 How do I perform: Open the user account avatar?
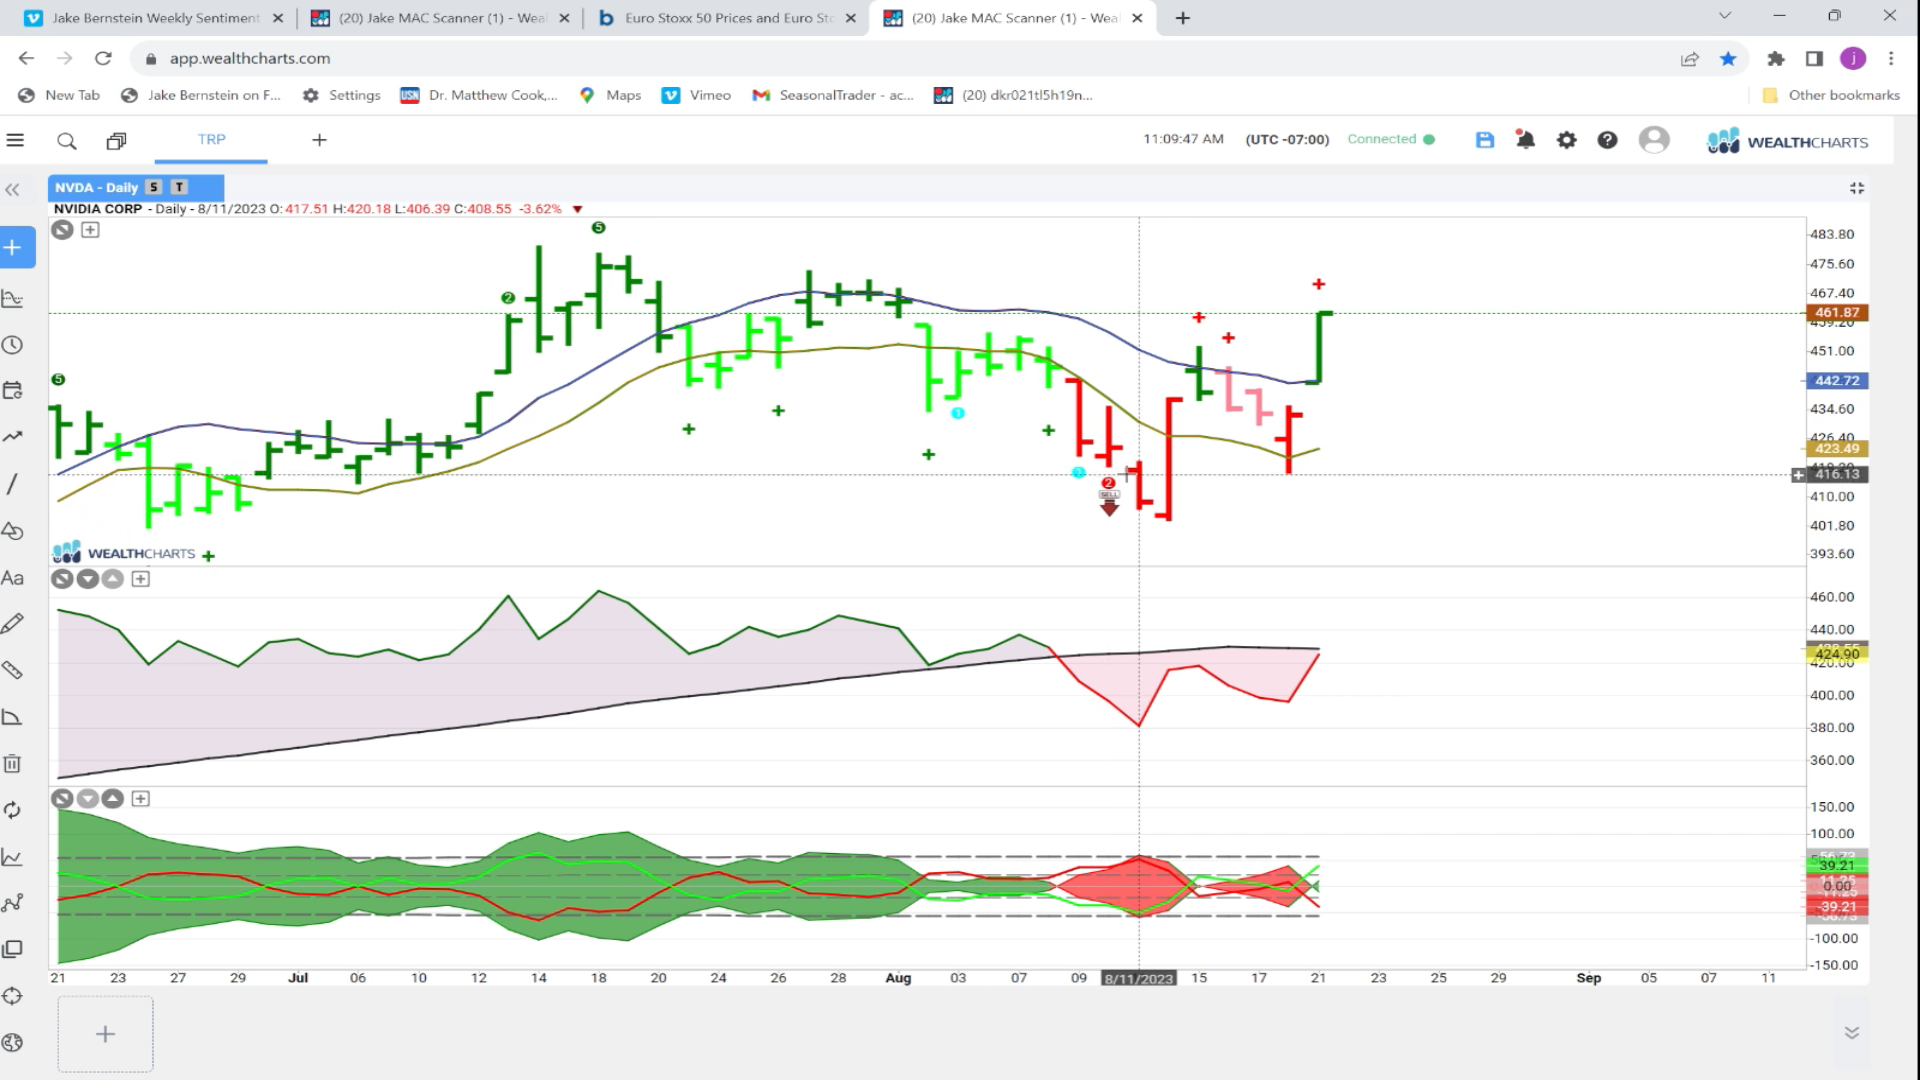click(1654, 140)
